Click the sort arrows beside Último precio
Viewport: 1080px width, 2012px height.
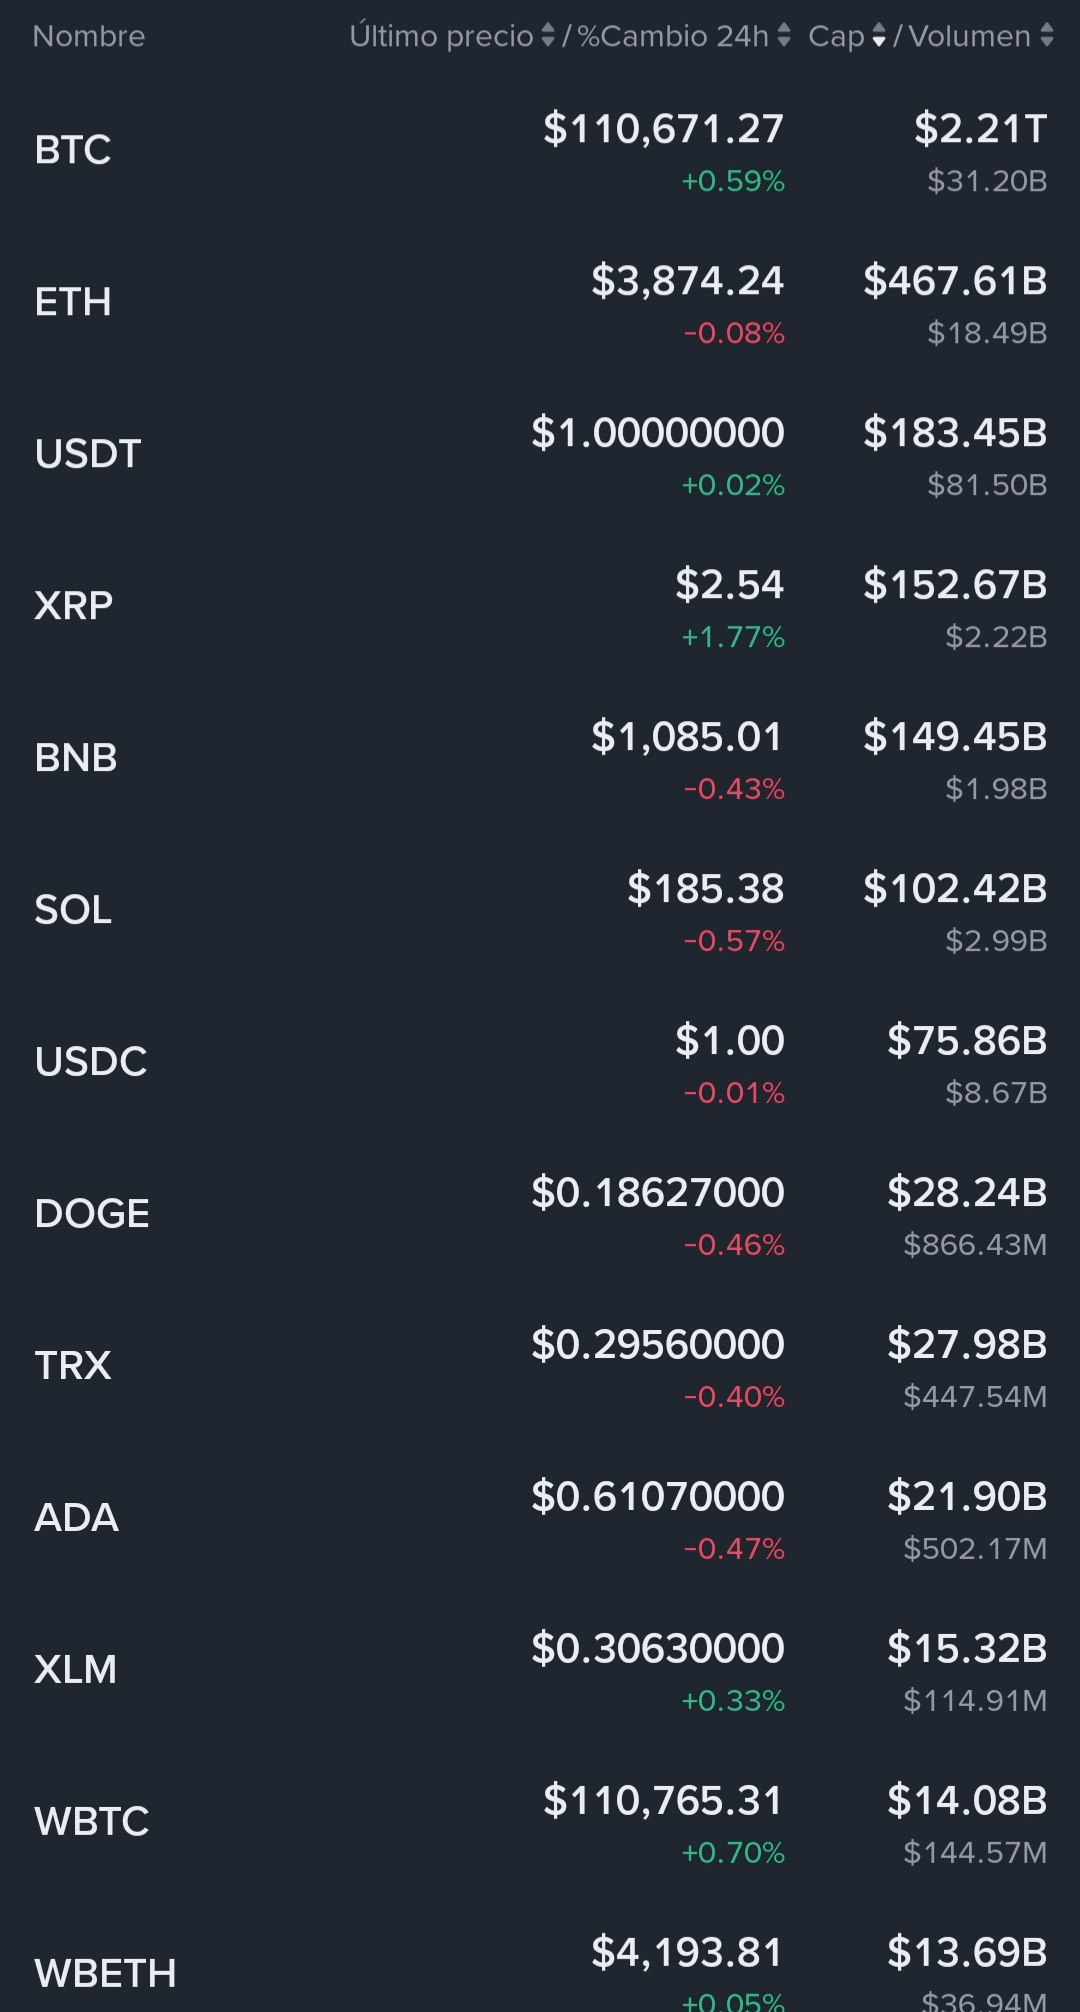coord(547,36)
